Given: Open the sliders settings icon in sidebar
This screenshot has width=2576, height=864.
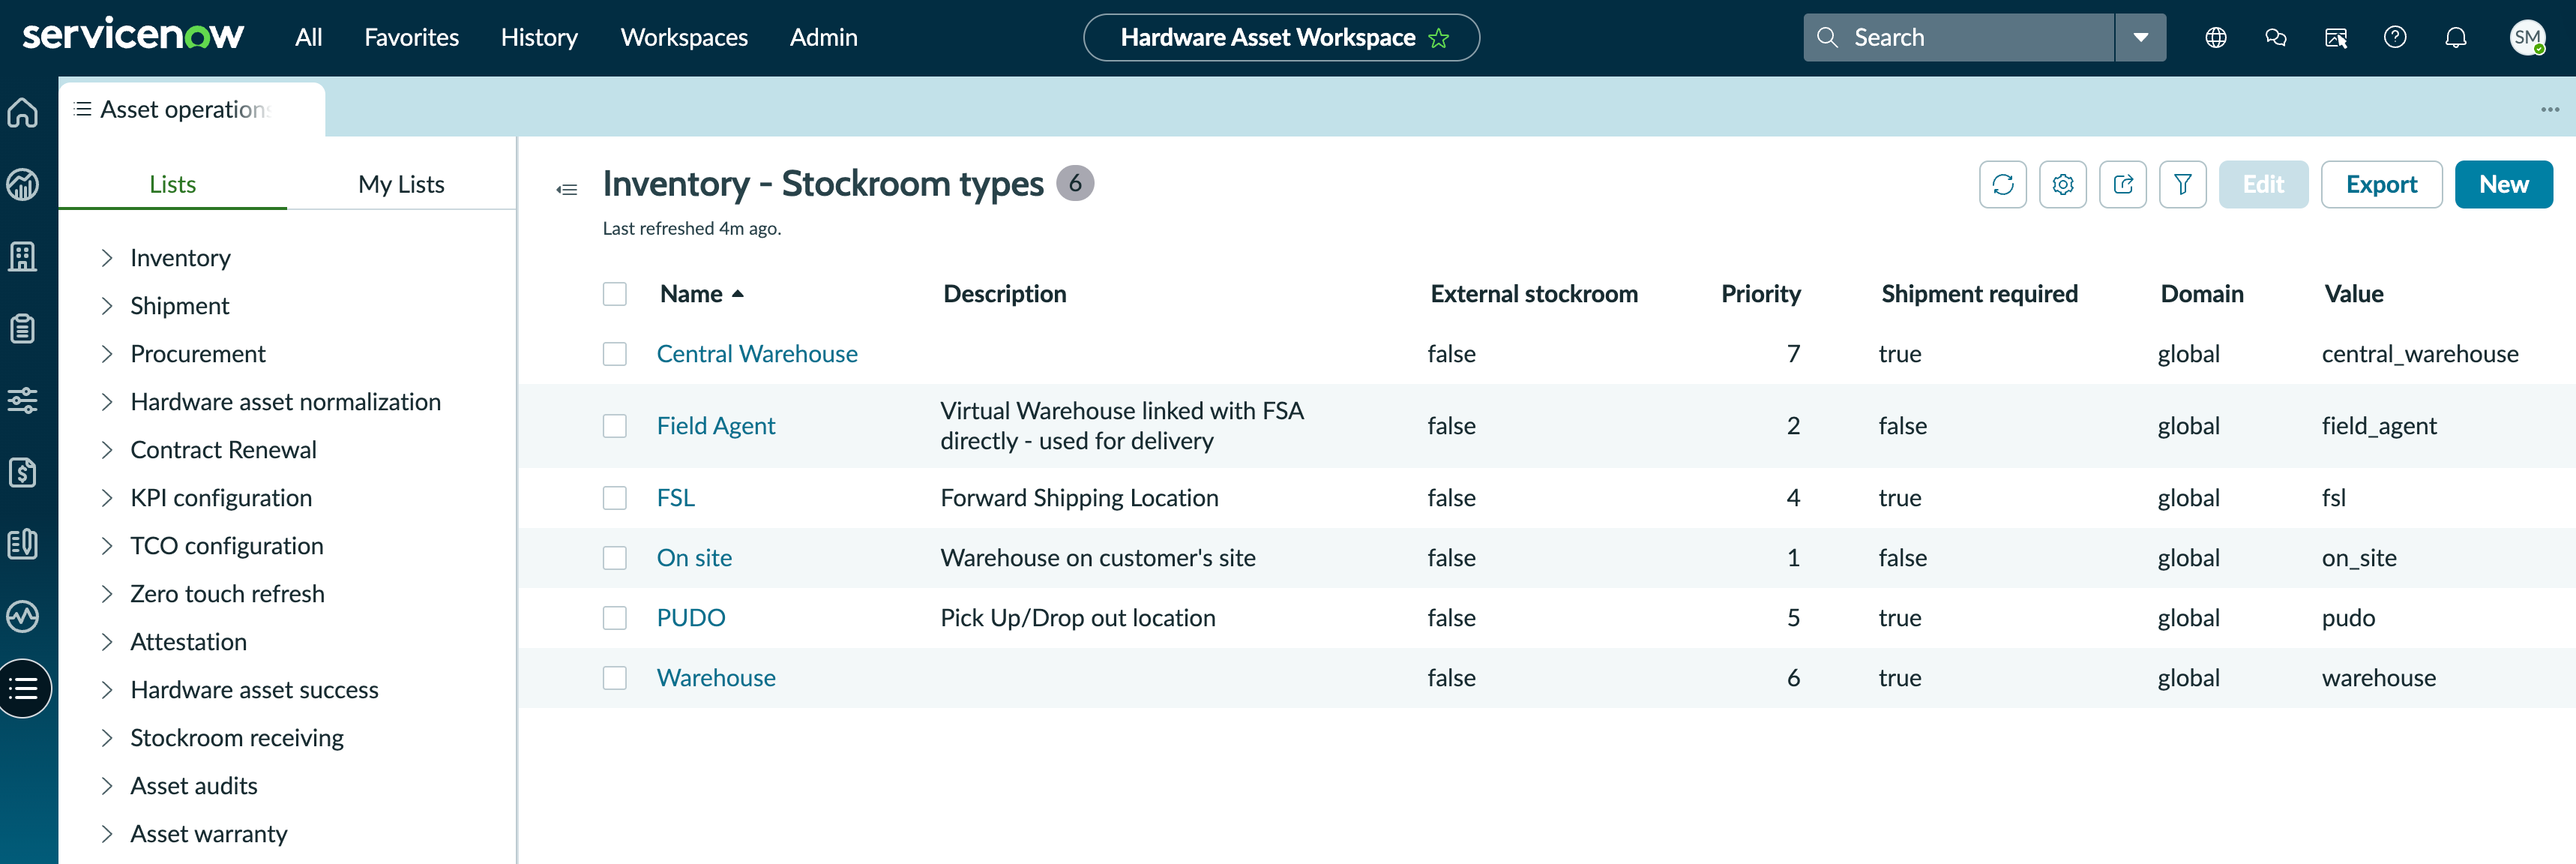Looking at the screenshot, I should click(x=23, y=401).
